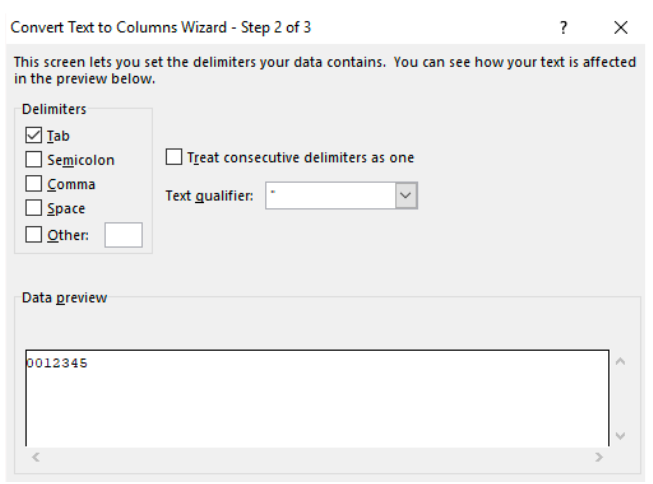Viewport: 653px width, 484px height.
Task: Expand the Text qualifier dropdown arrow
Action: [x=406, y=195]
